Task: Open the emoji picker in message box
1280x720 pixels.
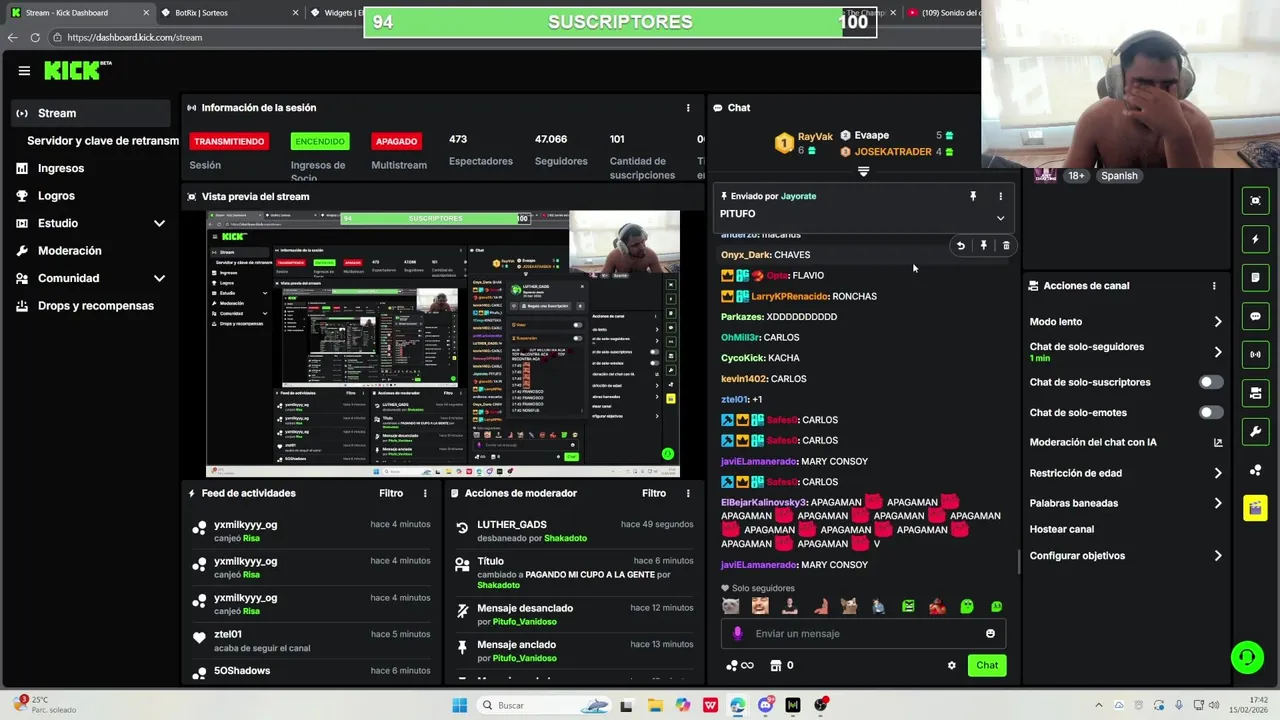Action: click(990, 633)
